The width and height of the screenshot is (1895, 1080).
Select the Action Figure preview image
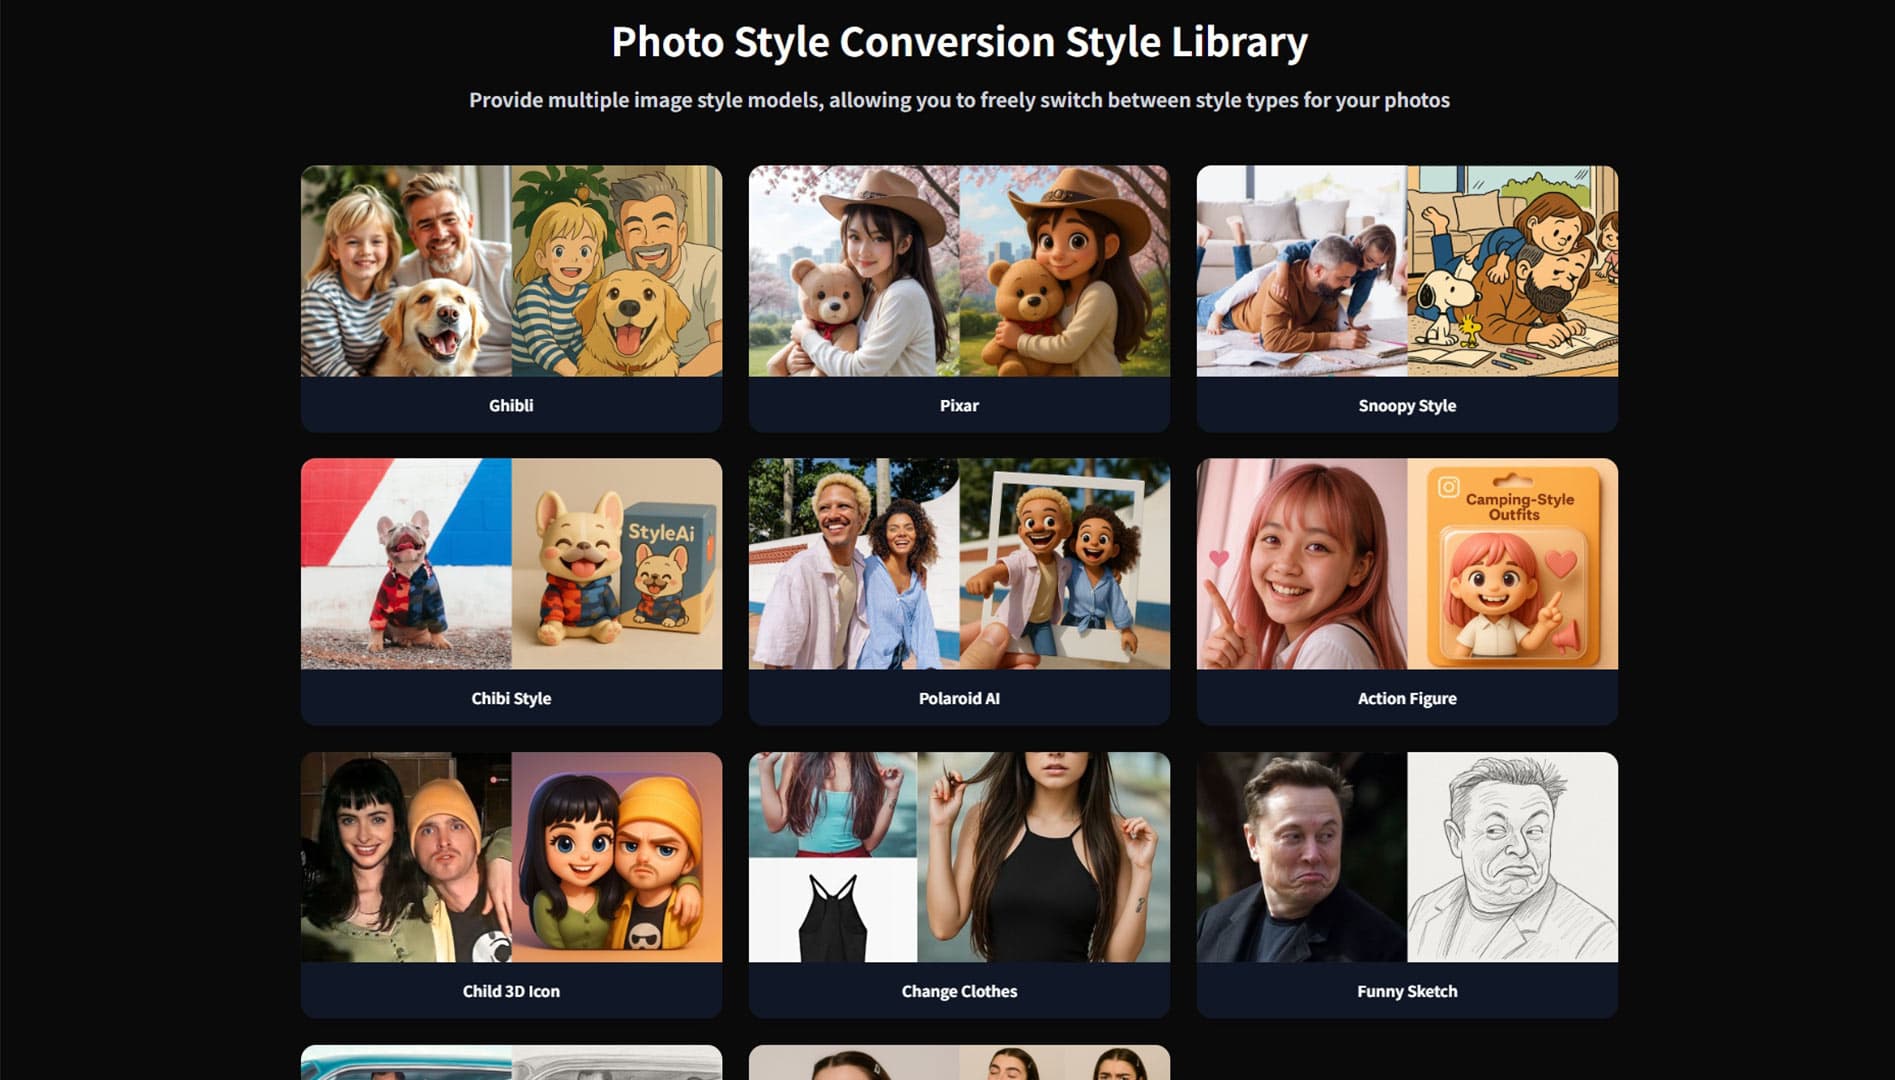click(1407, 564)
